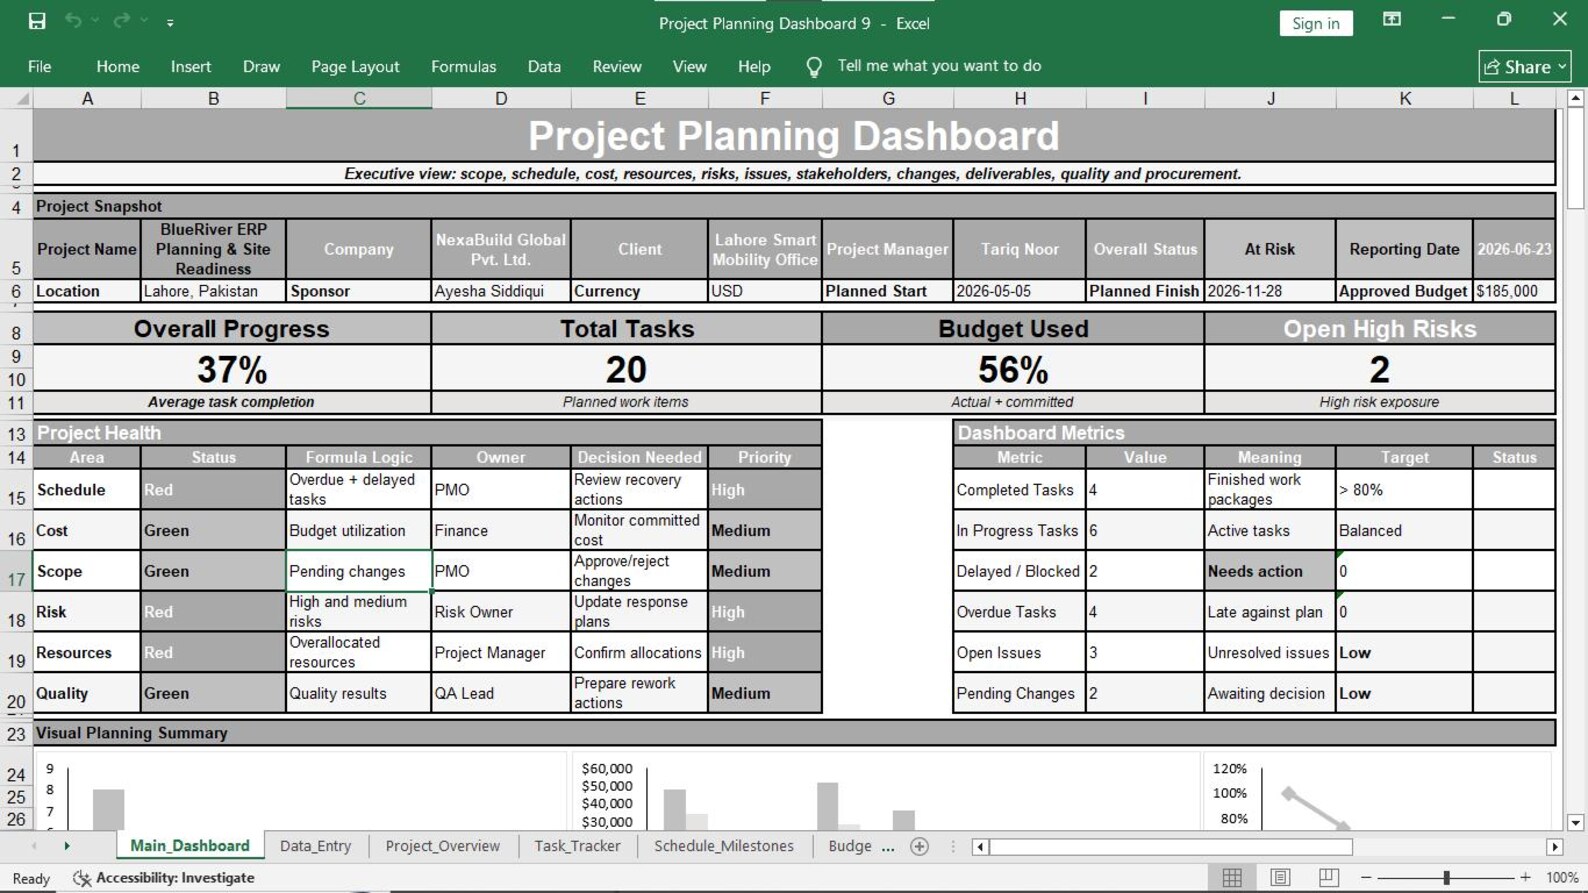Click the Tell me what you want to do box

tap(939, 66)
